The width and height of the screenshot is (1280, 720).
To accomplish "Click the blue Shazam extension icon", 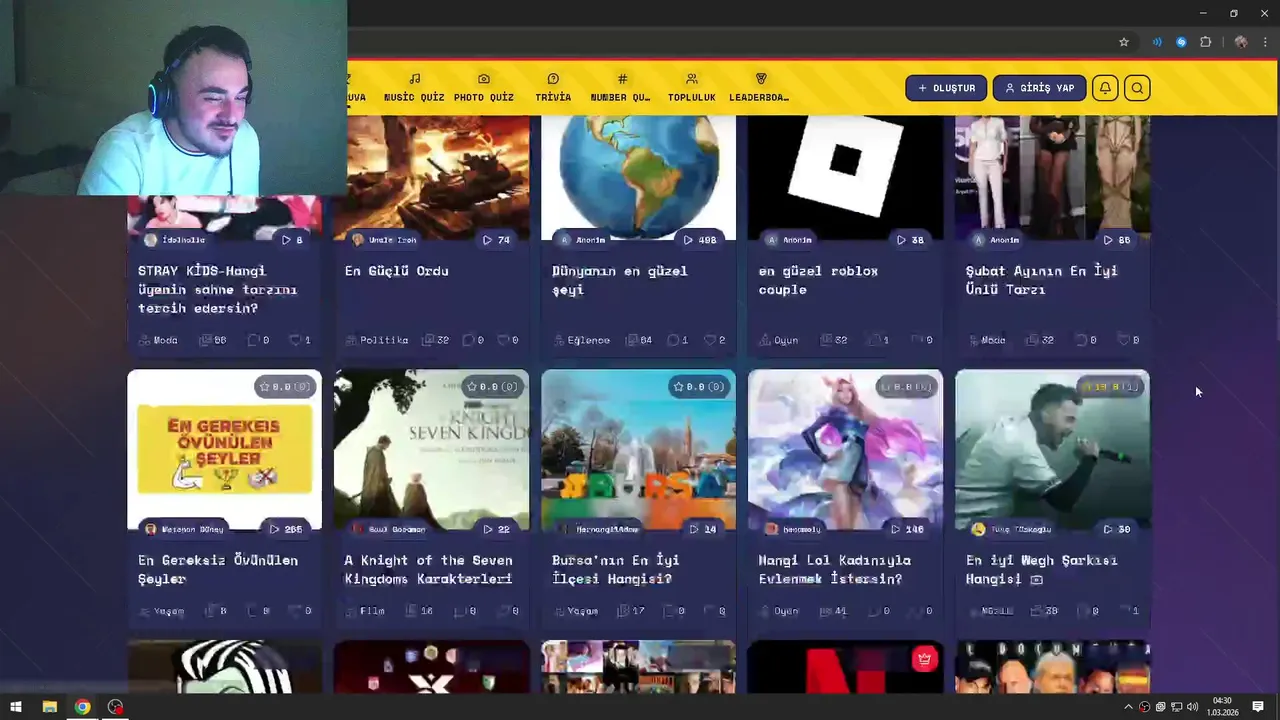I will (x=1181, y=42).
